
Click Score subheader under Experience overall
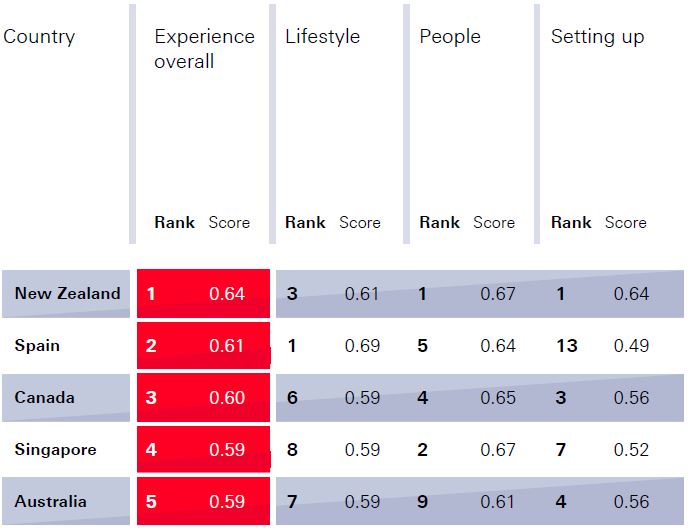(229, 222)
